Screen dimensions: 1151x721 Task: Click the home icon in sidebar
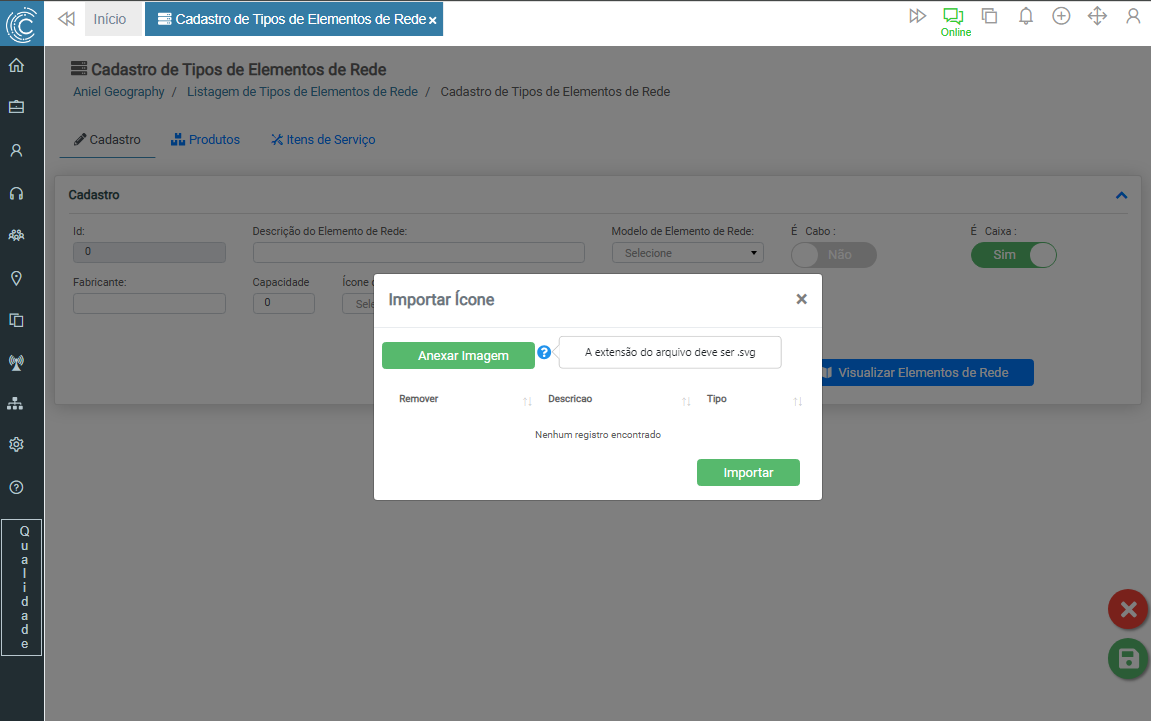(x=16, y=66)
